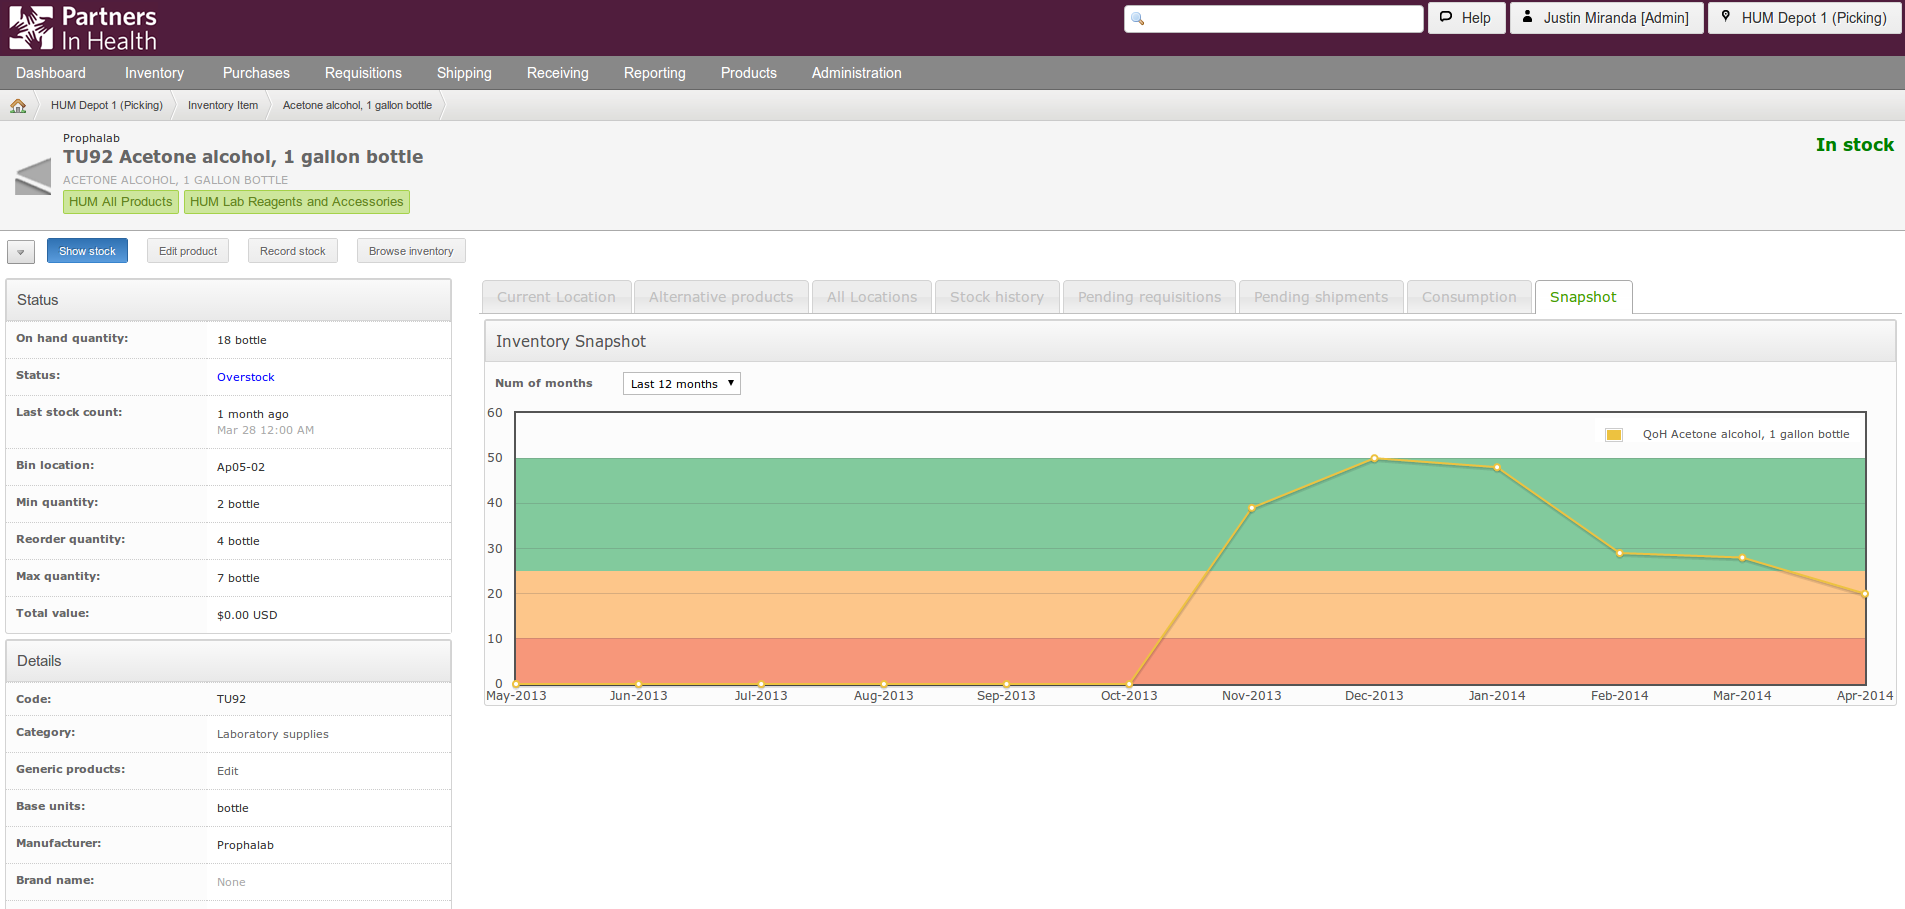Click the home icon in the breadcrumb bar
Image resolution: width=1905 pixels, height=909 pixels.
pos(18,105)
